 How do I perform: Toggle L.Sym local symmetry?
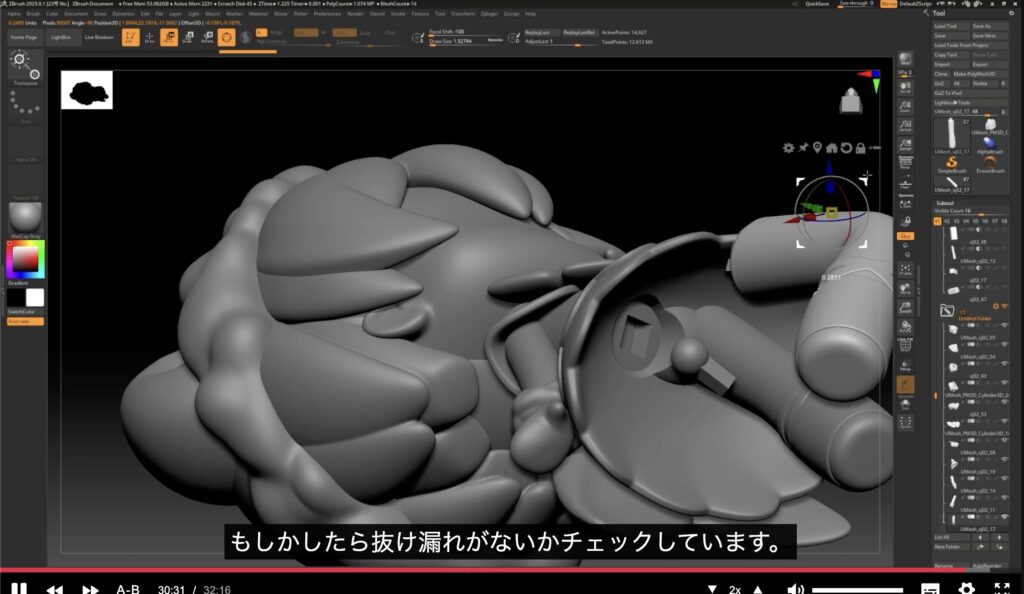pyautogui.click(x=905, y=202)
